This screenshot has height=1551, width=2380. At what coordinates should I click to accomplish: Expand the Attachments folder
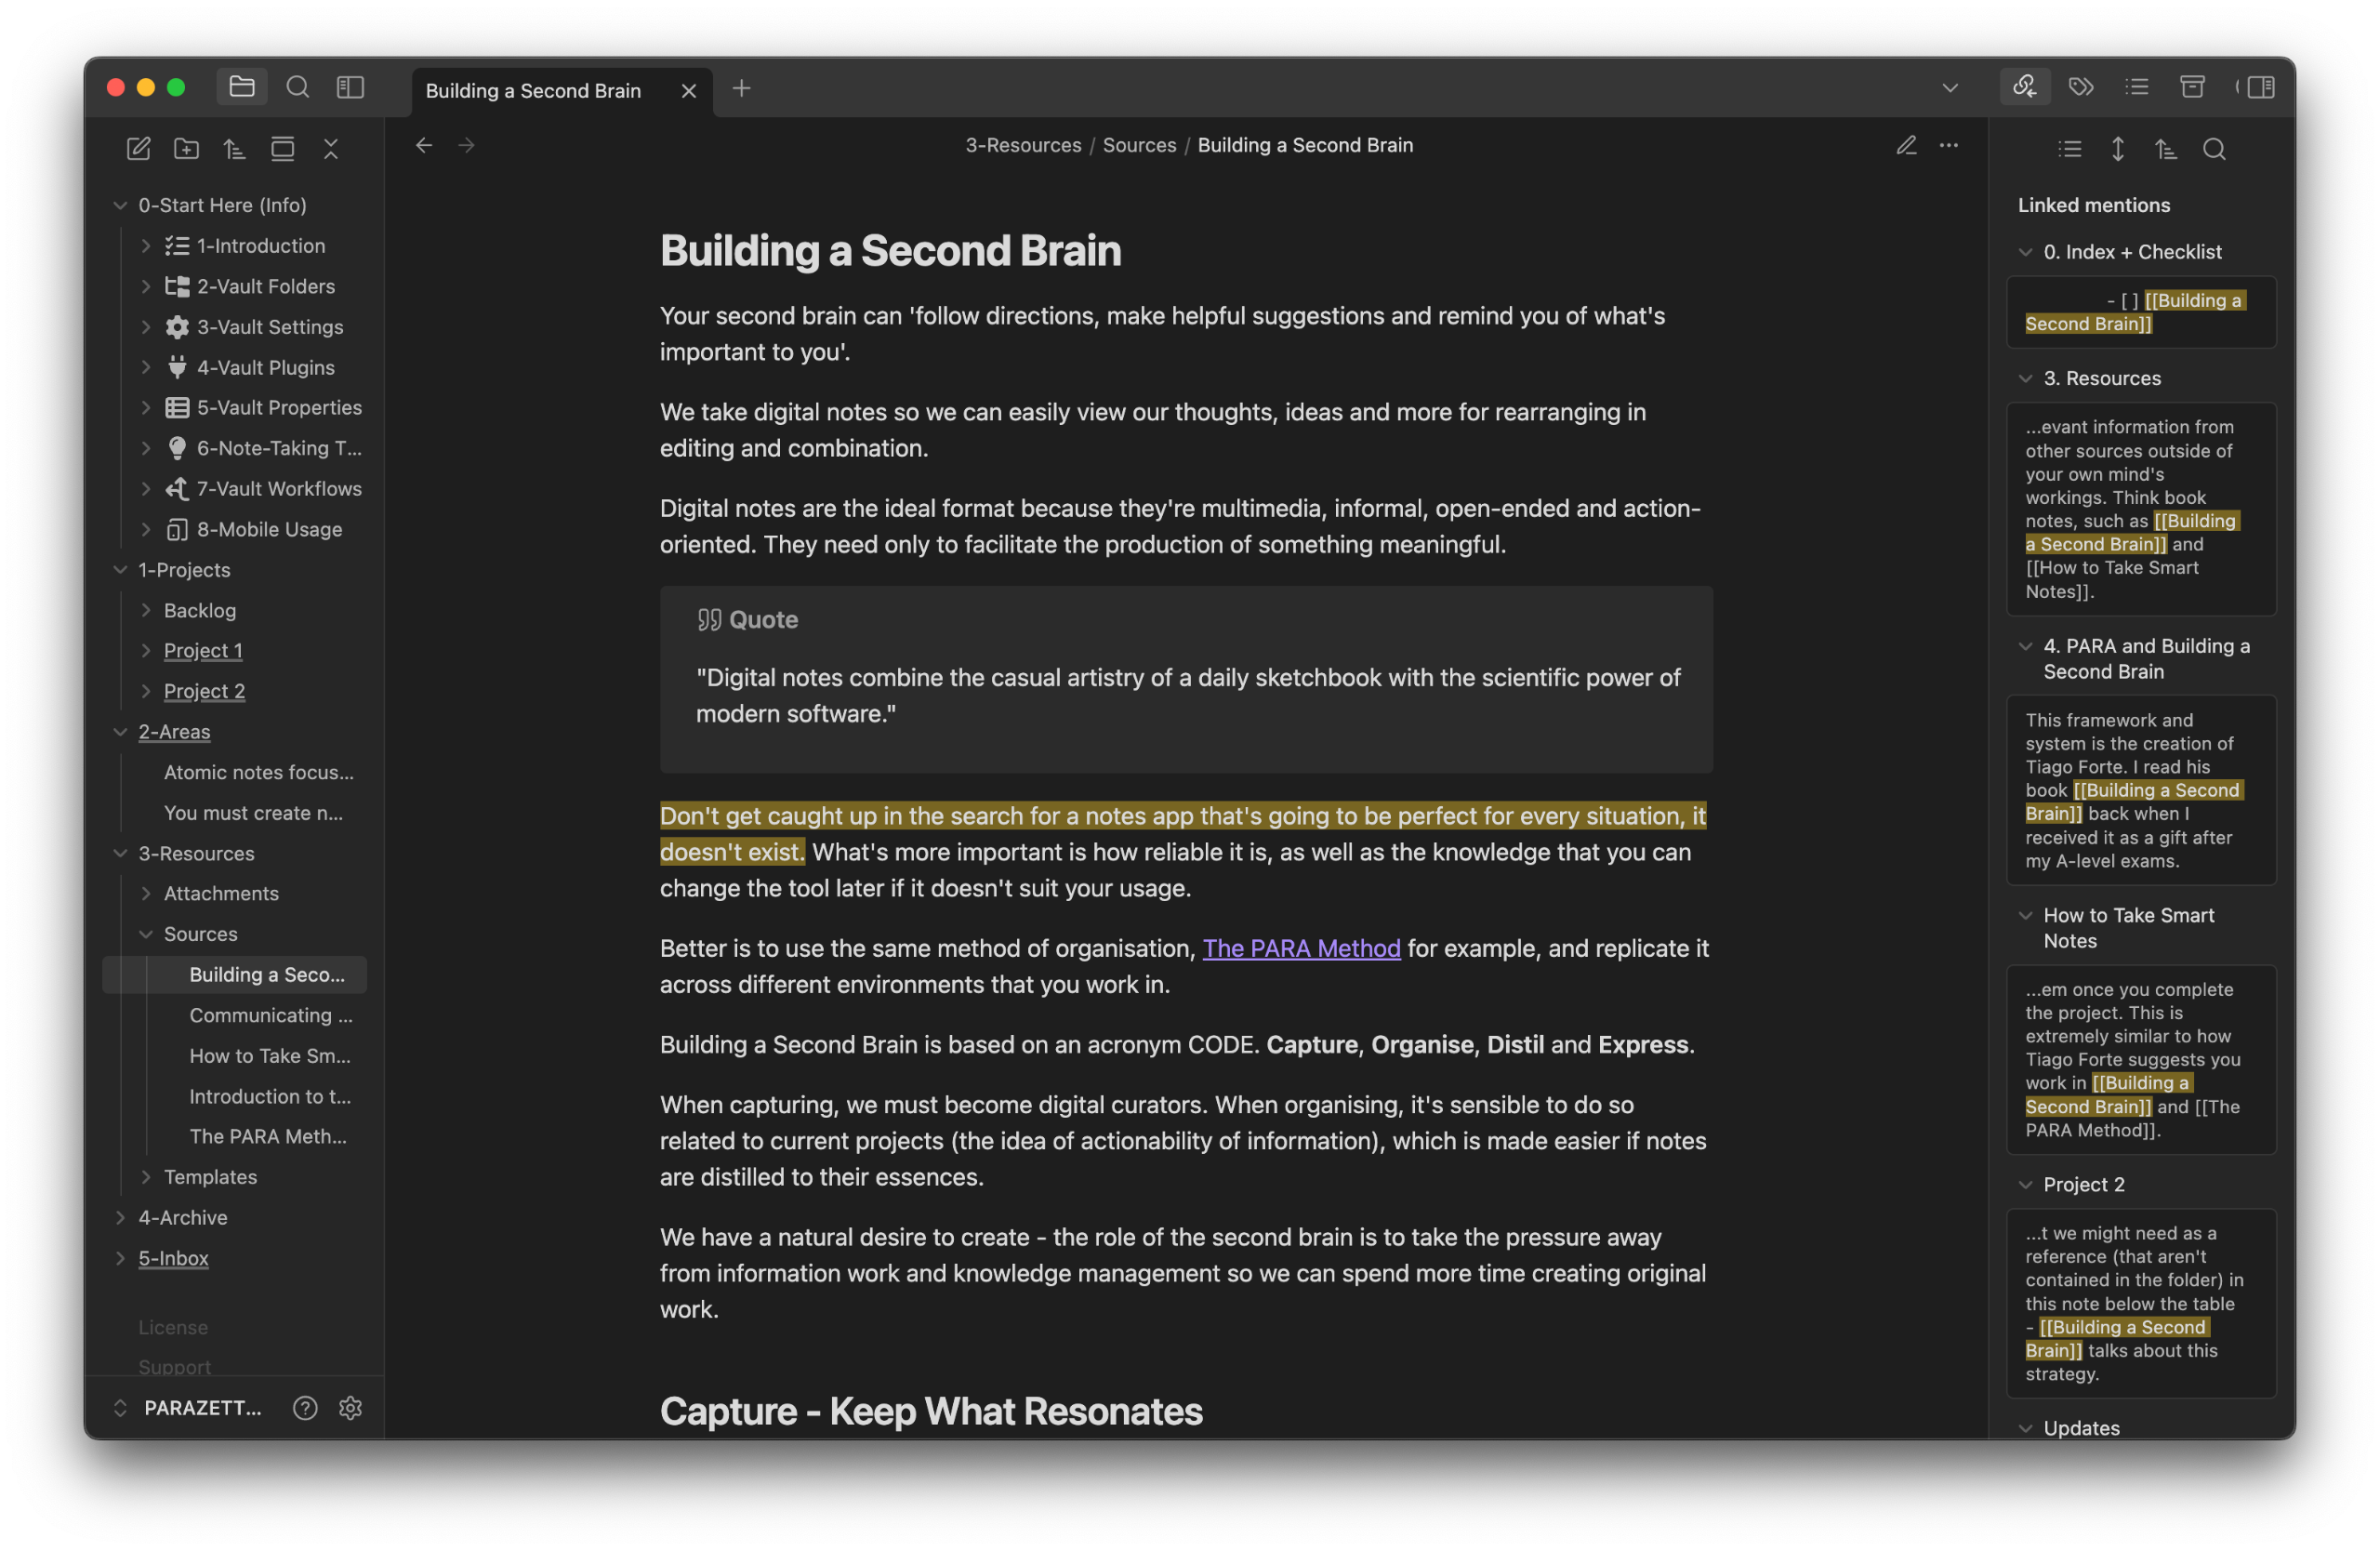(146, 893)
